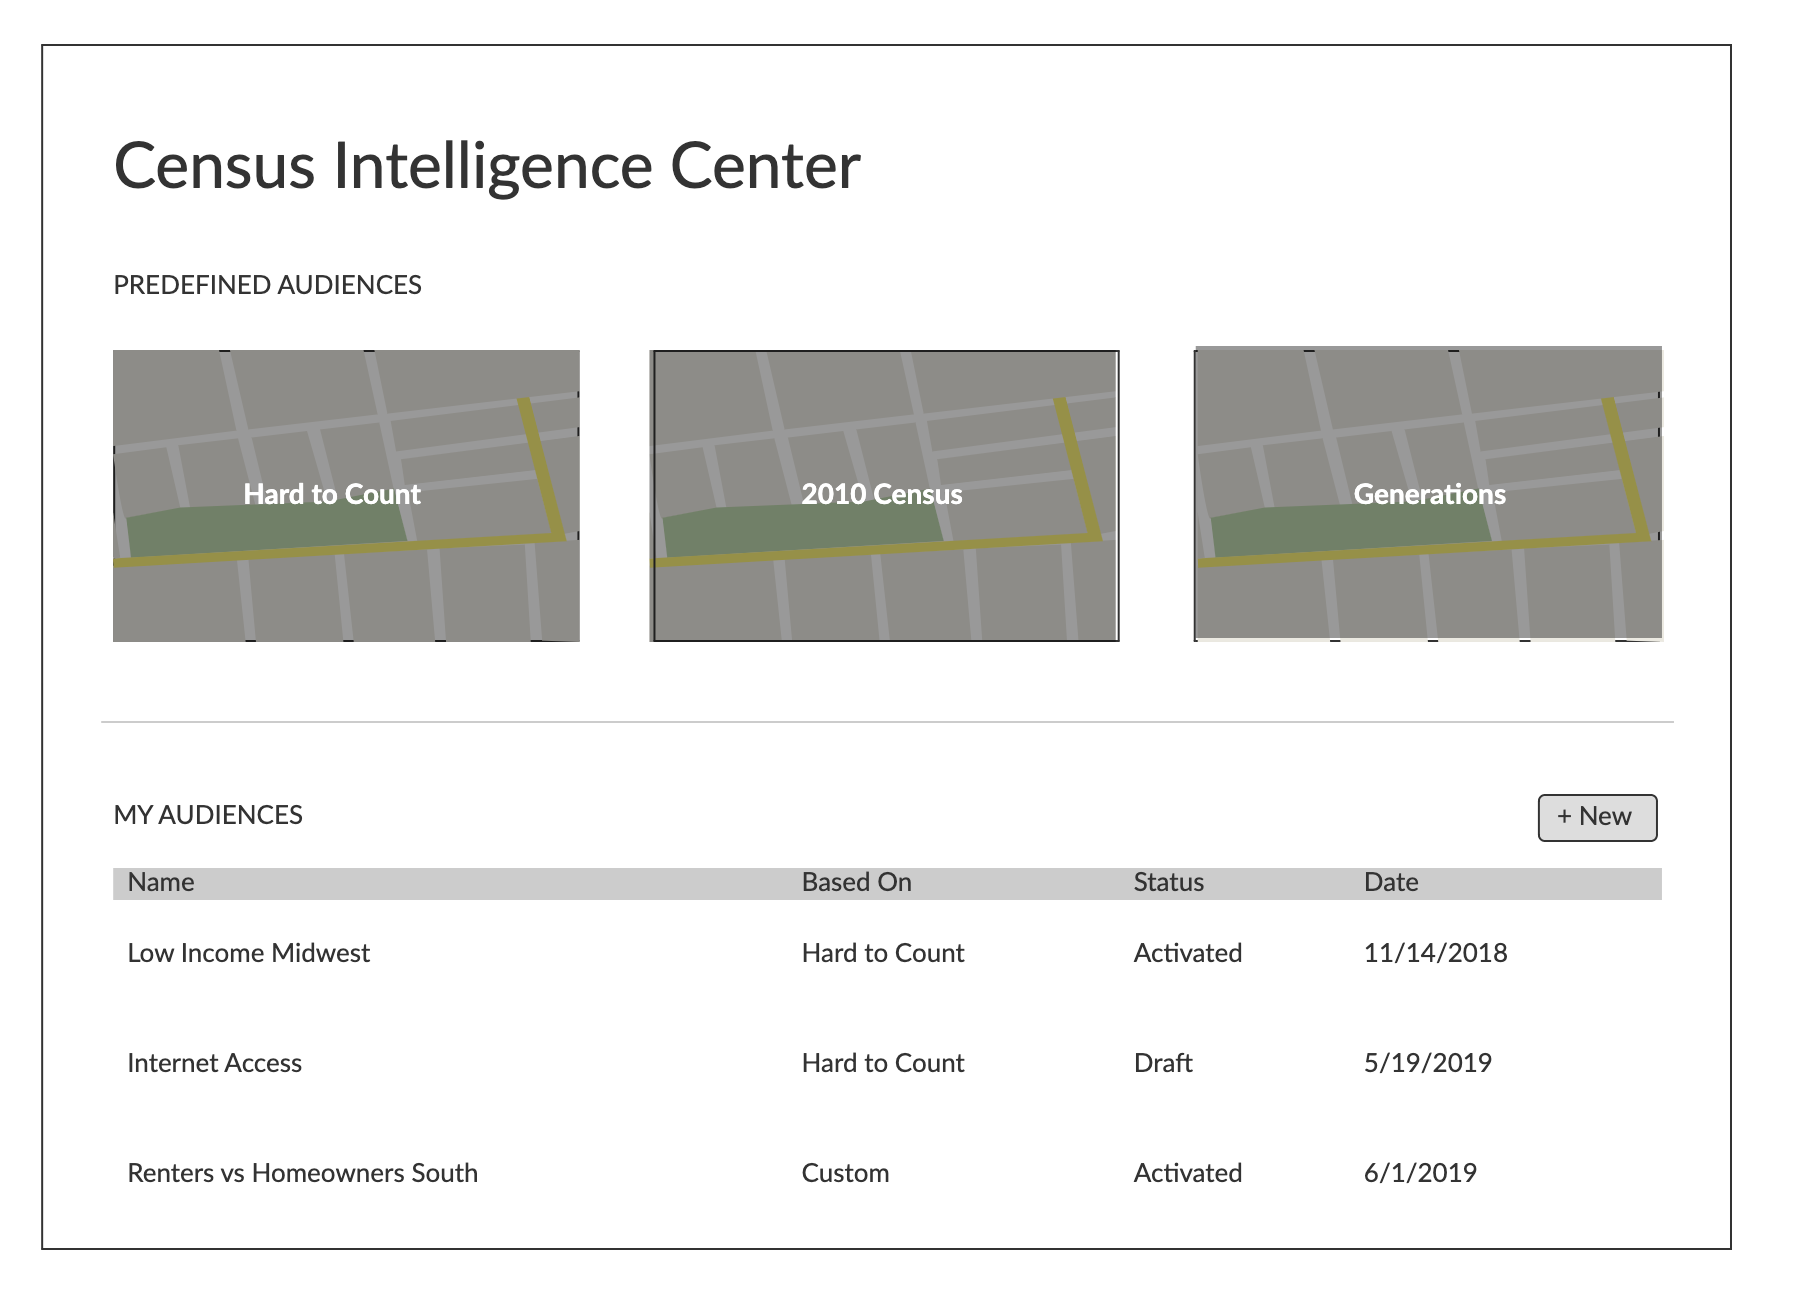Click the Census Intelligence Center title
The height and width of the screenshot is (1302, 1800).
(x=487, y=166)
